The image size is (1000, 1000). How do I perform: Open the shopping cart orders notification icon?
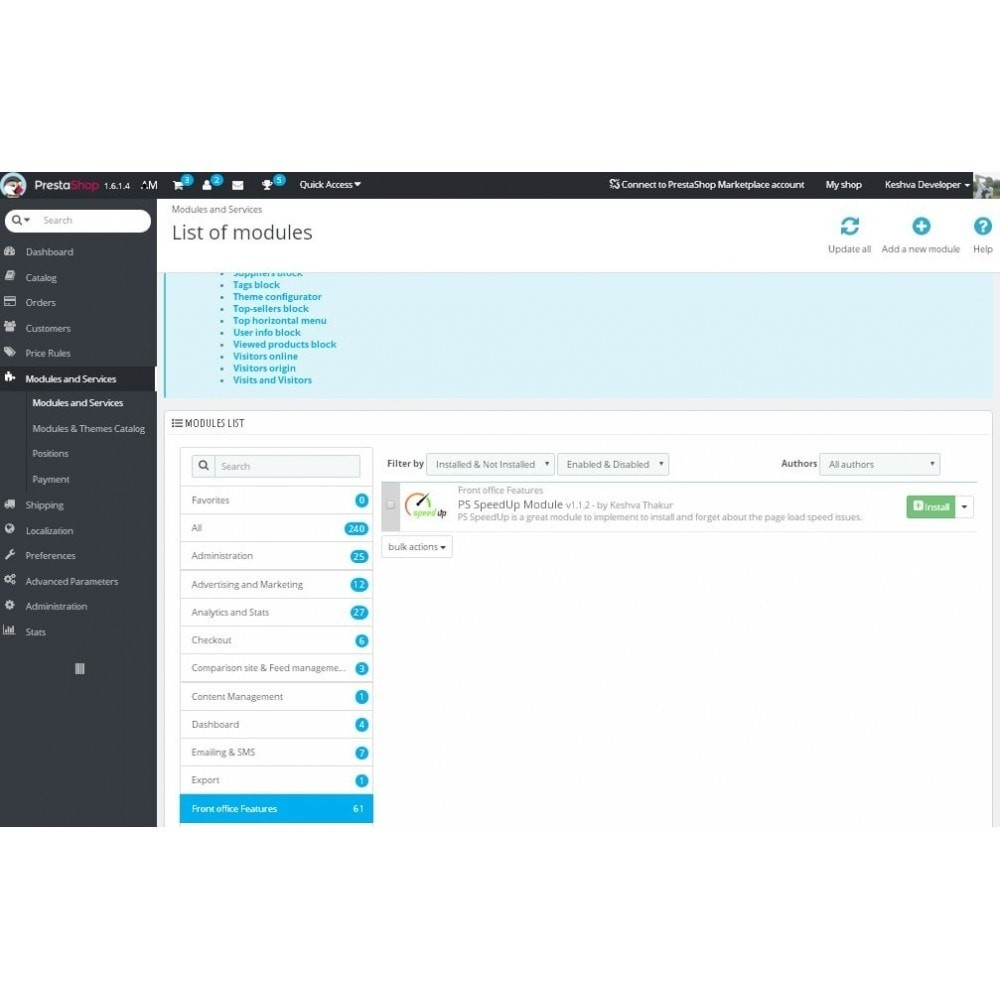point(179,185)
